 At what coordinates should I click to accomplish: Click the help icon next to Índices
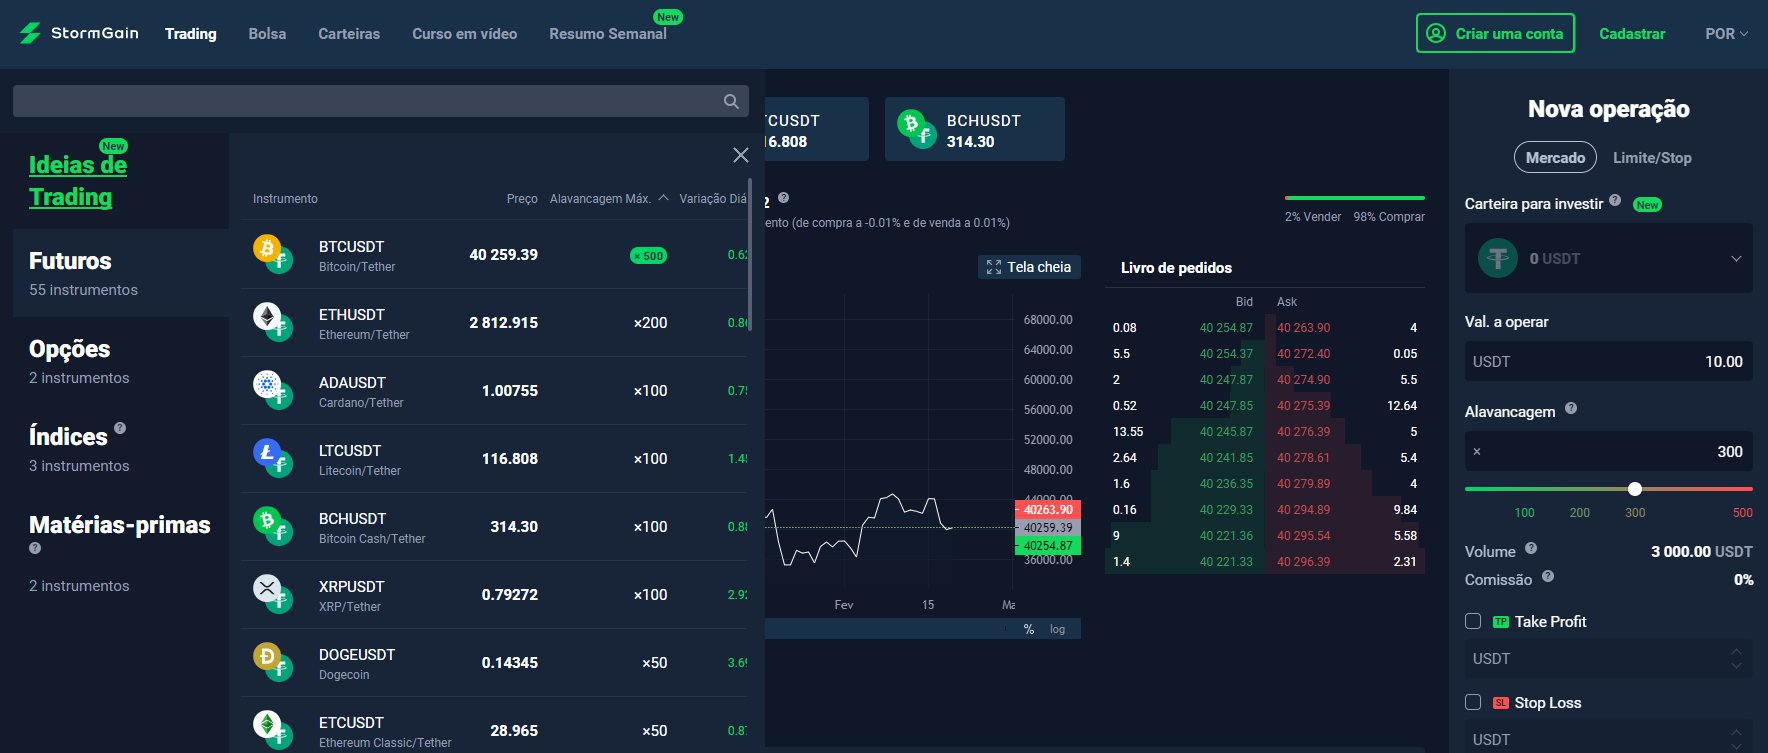click(x=120, y=428)
